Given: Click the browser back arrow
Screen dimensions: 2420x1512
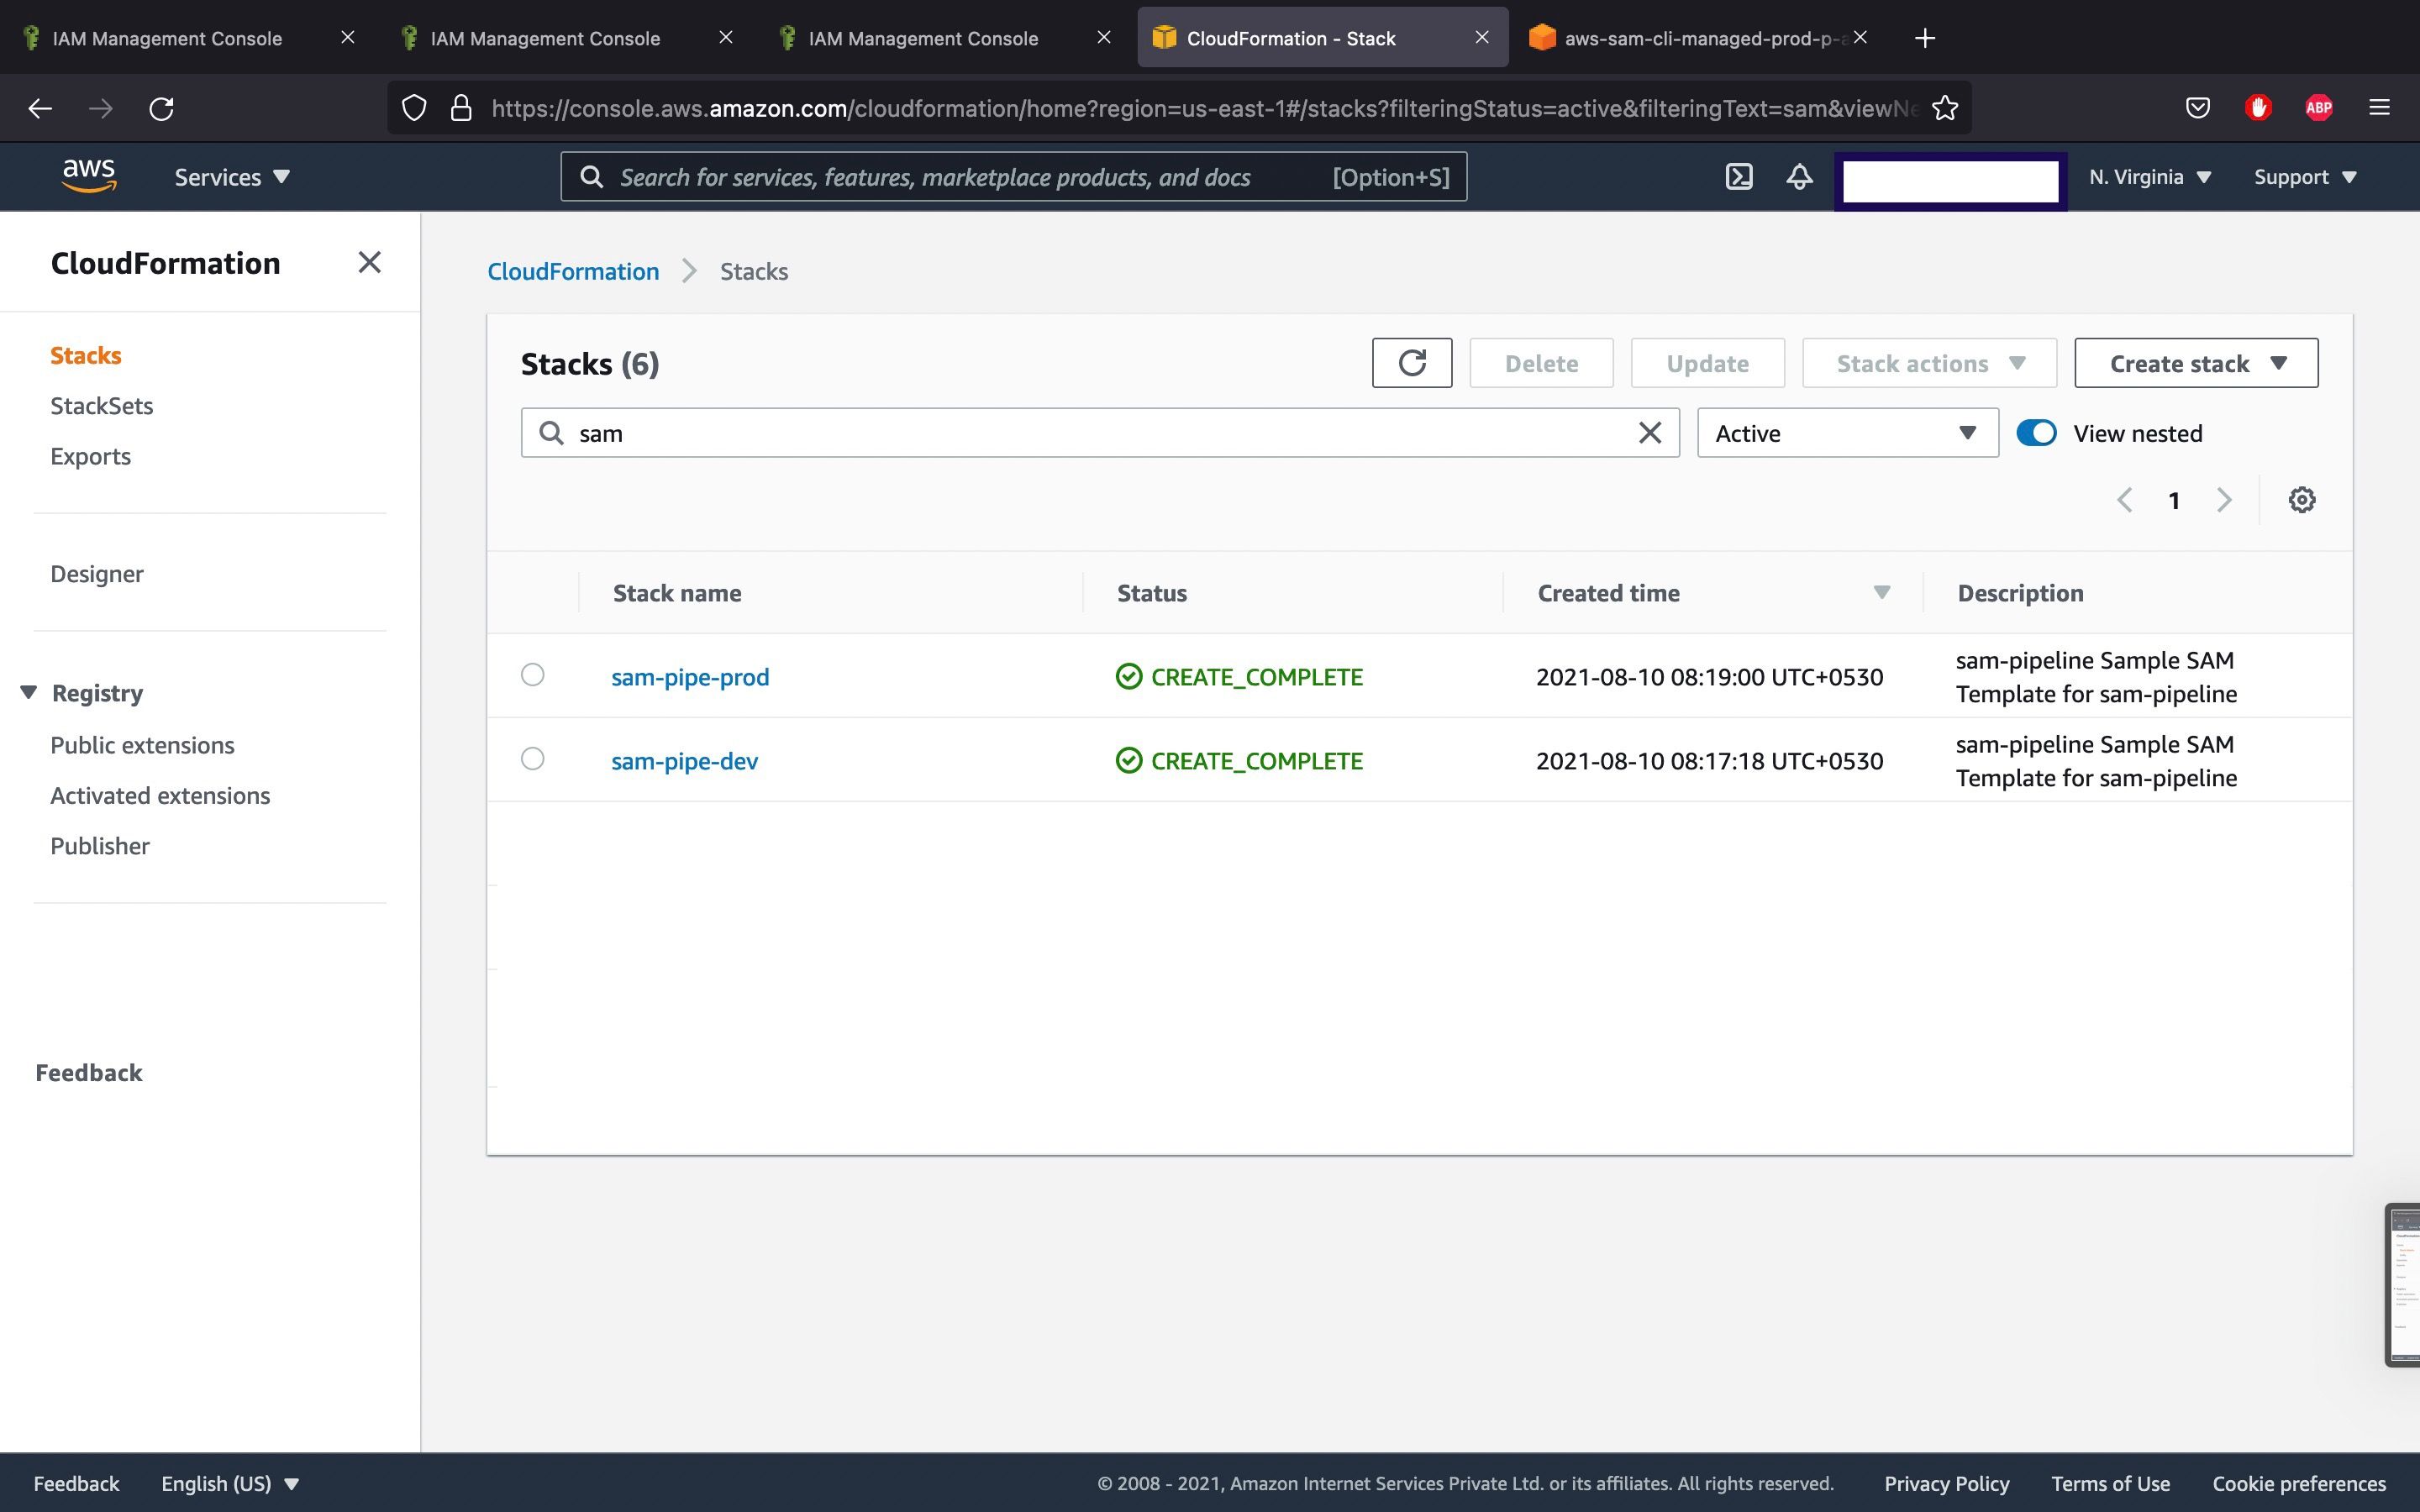Looking at the screenshot, I should tap(40, 108).
